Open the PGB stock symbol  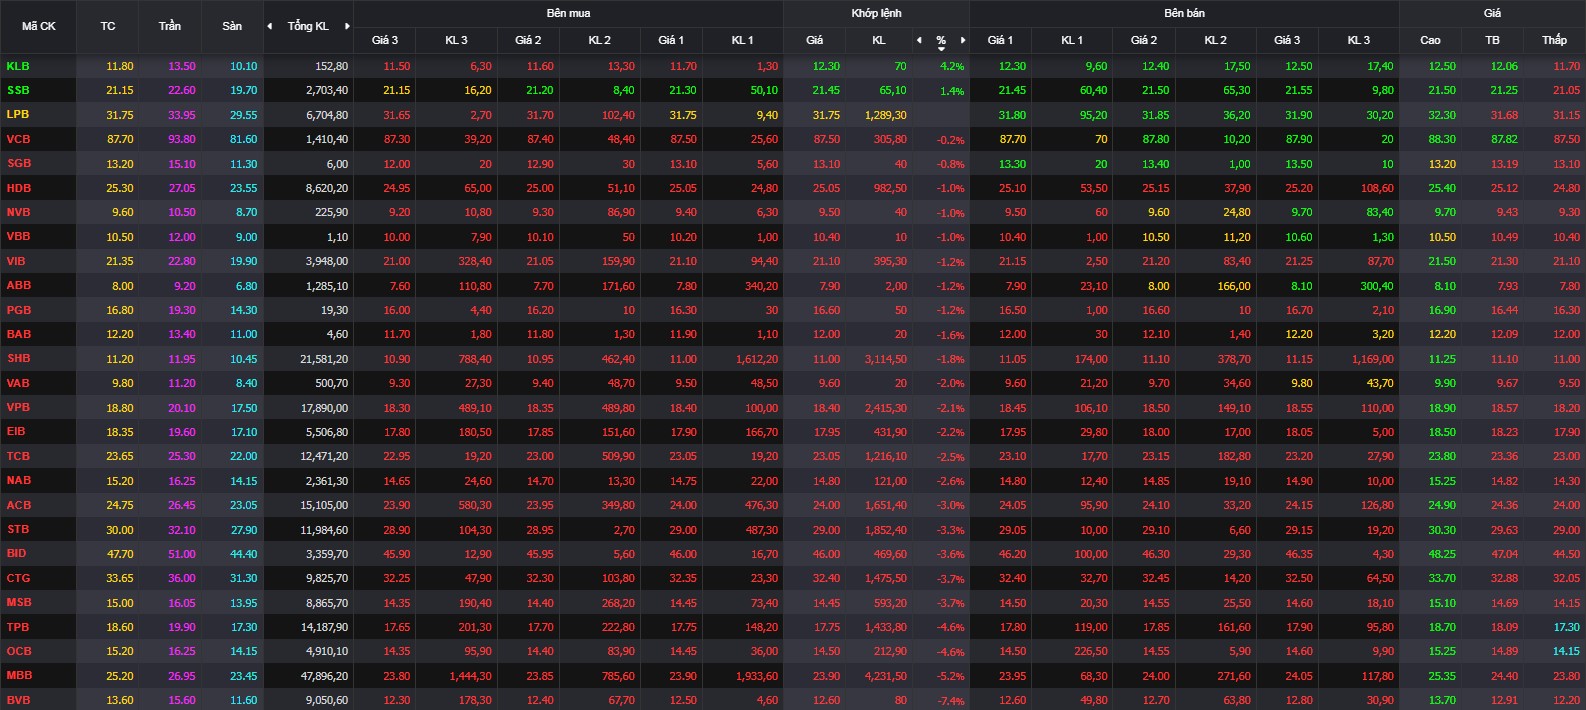19,310
